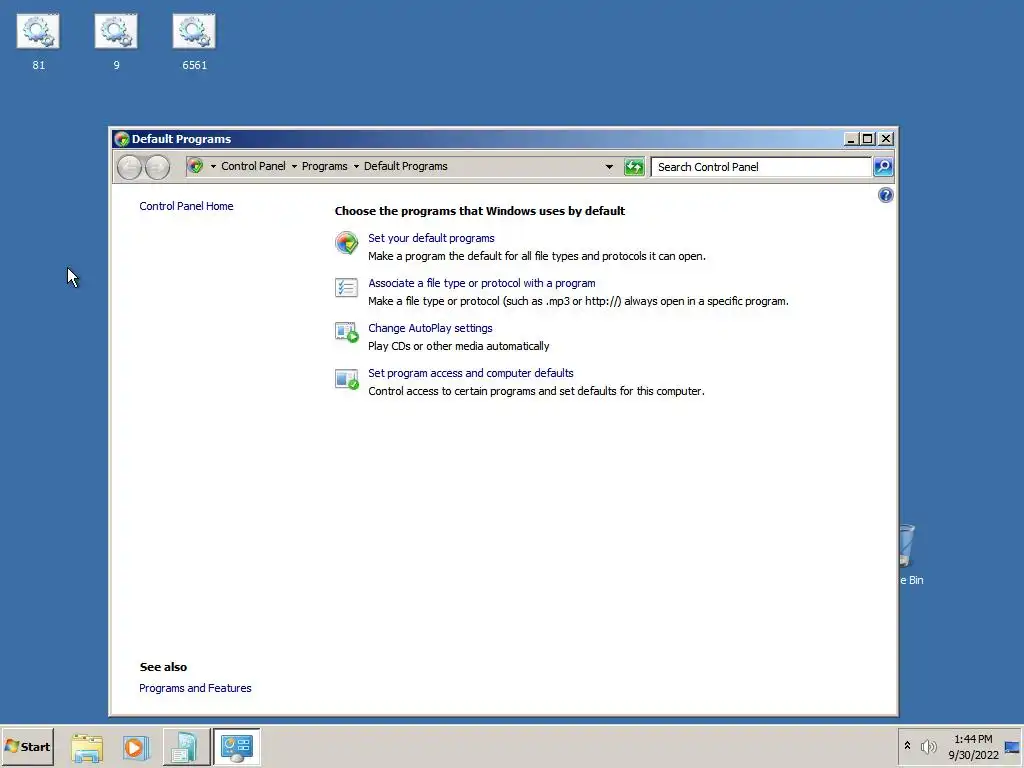Go back with the Back arrow

(129, 167)
